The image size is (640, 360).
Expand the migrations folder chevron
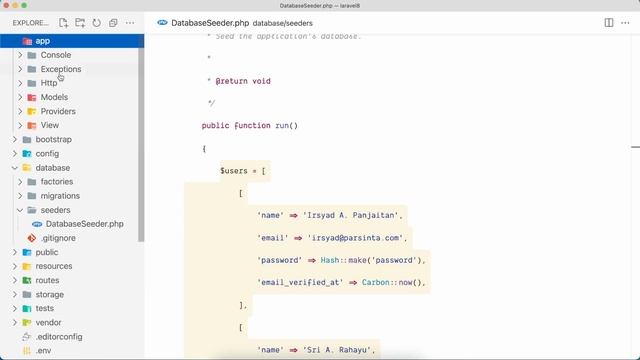[20, 196]
